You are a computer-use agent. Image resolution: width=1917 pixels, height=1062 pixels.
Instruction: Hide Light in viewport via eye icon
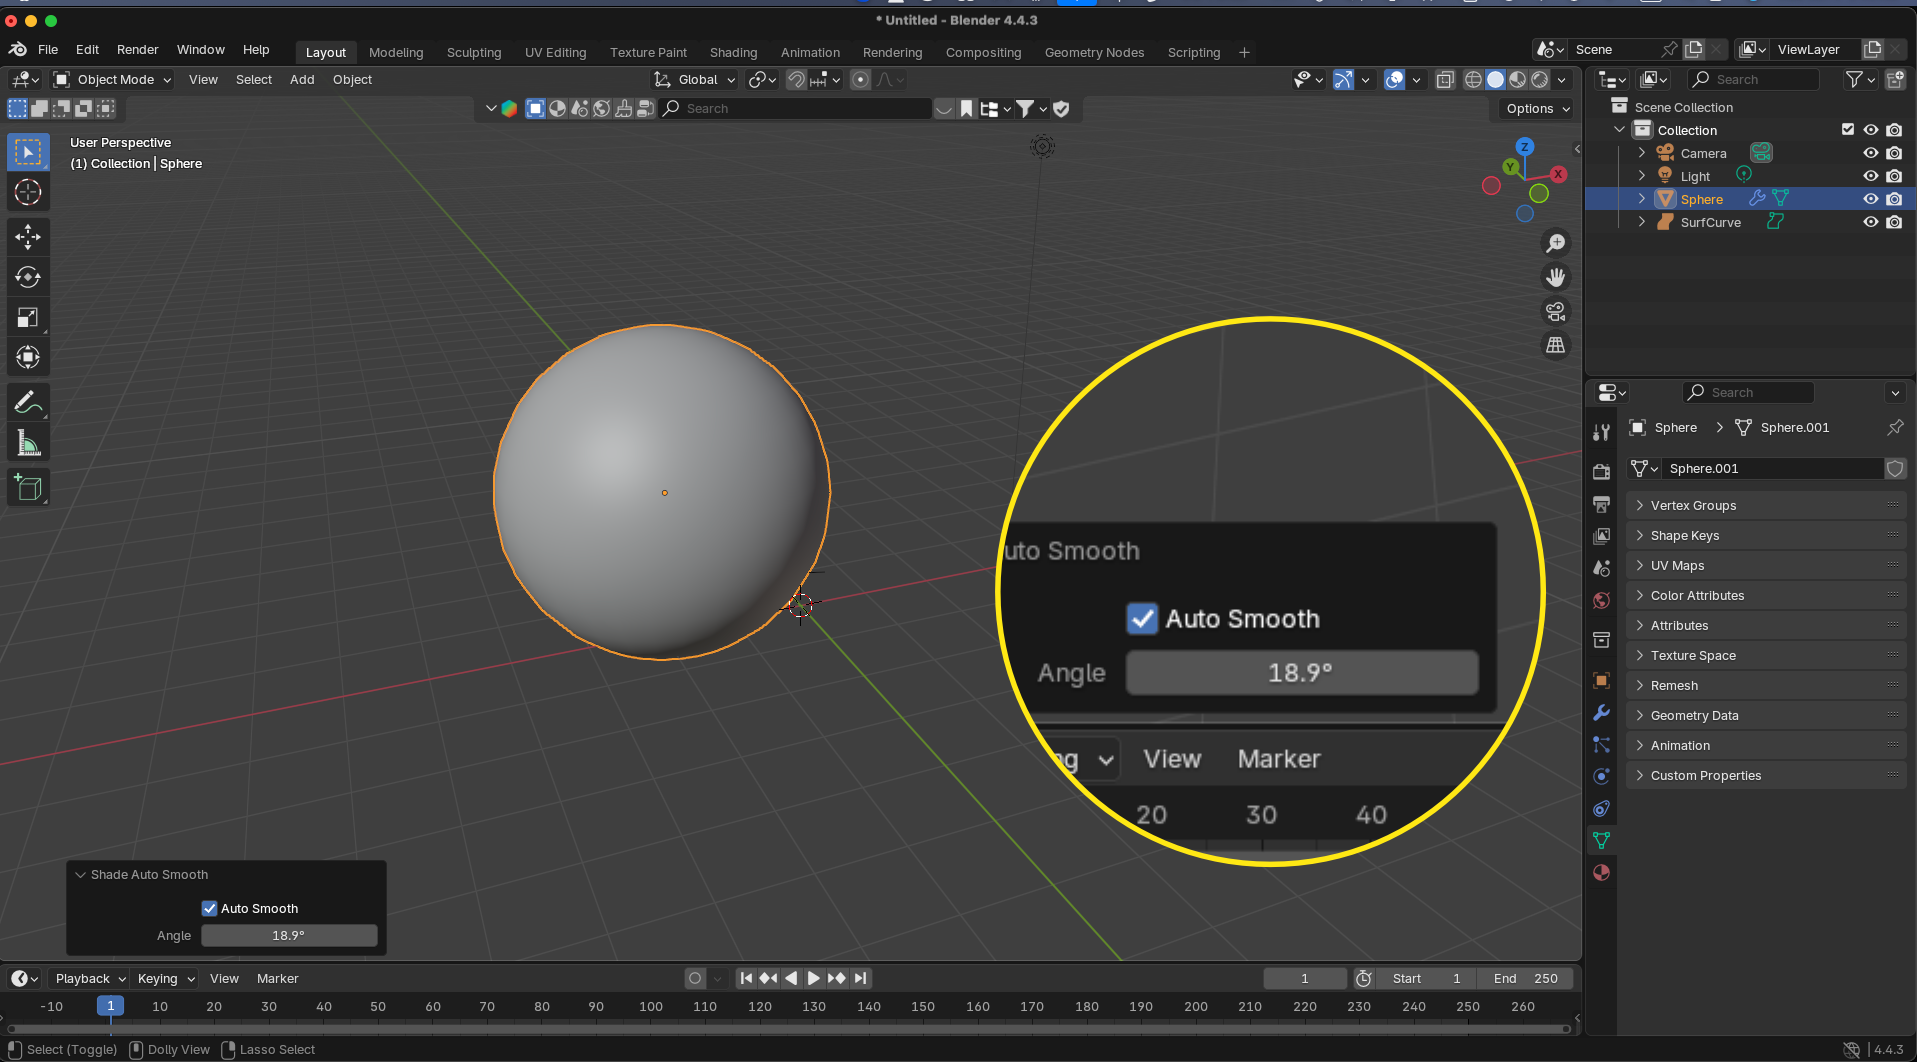tap(1870, 176)
